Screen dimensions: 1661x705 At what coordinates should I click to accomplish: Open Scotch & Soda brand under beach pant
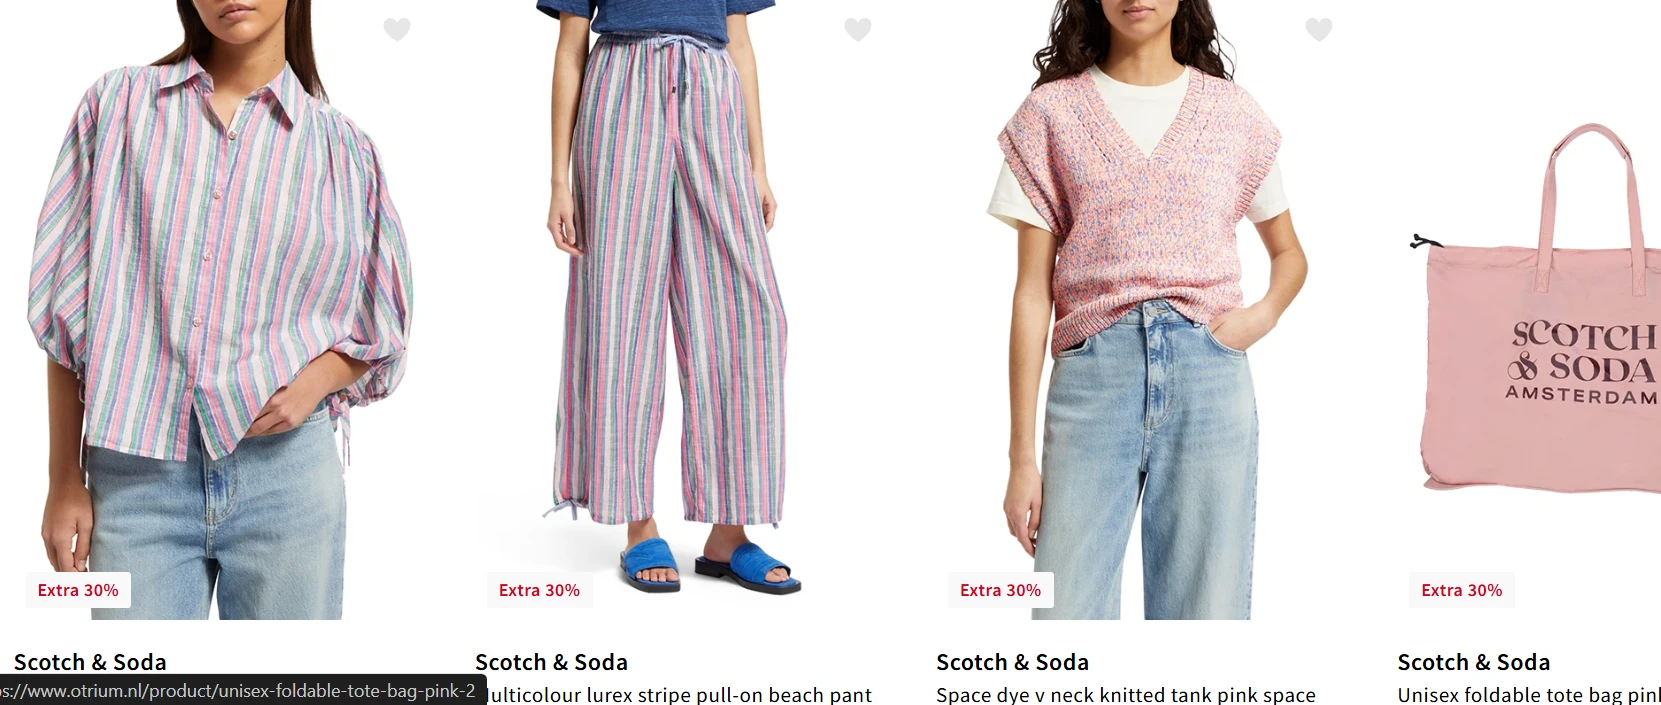point(551,662)
